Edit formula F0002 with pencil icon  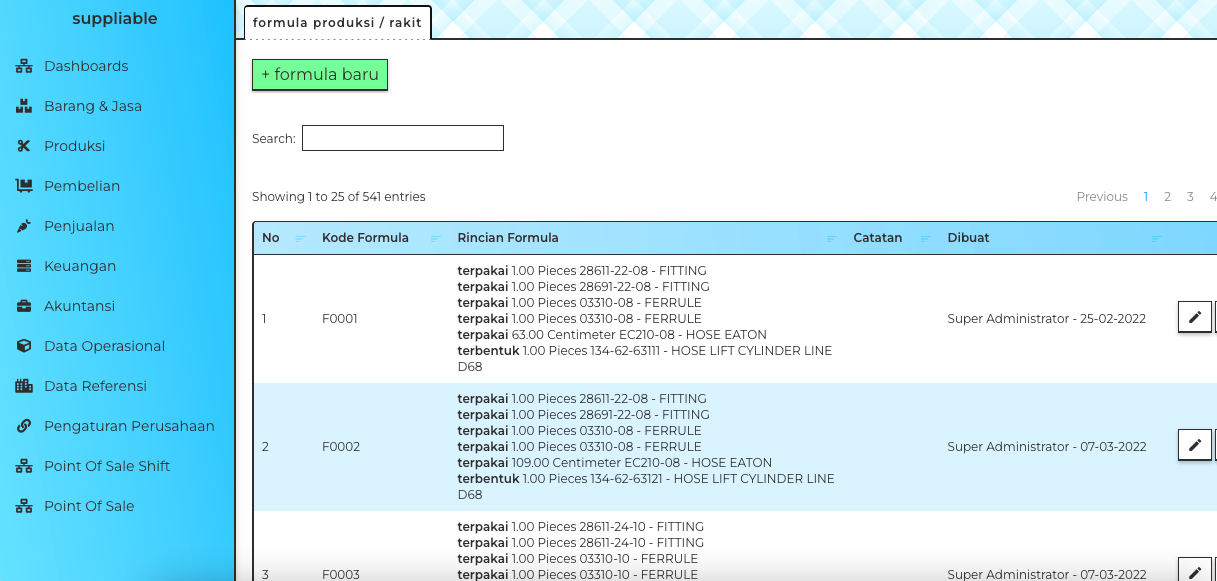pos(1194,445)
